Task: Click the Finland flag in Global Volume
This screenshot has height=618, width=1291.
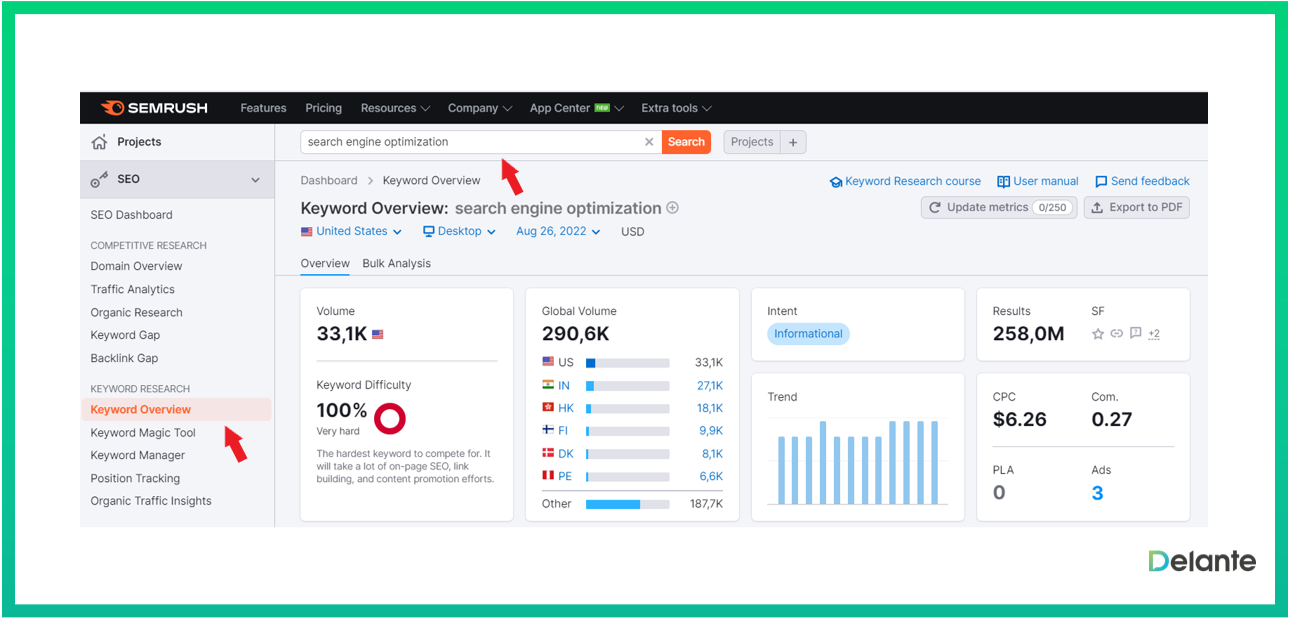Action: (548, 430)
